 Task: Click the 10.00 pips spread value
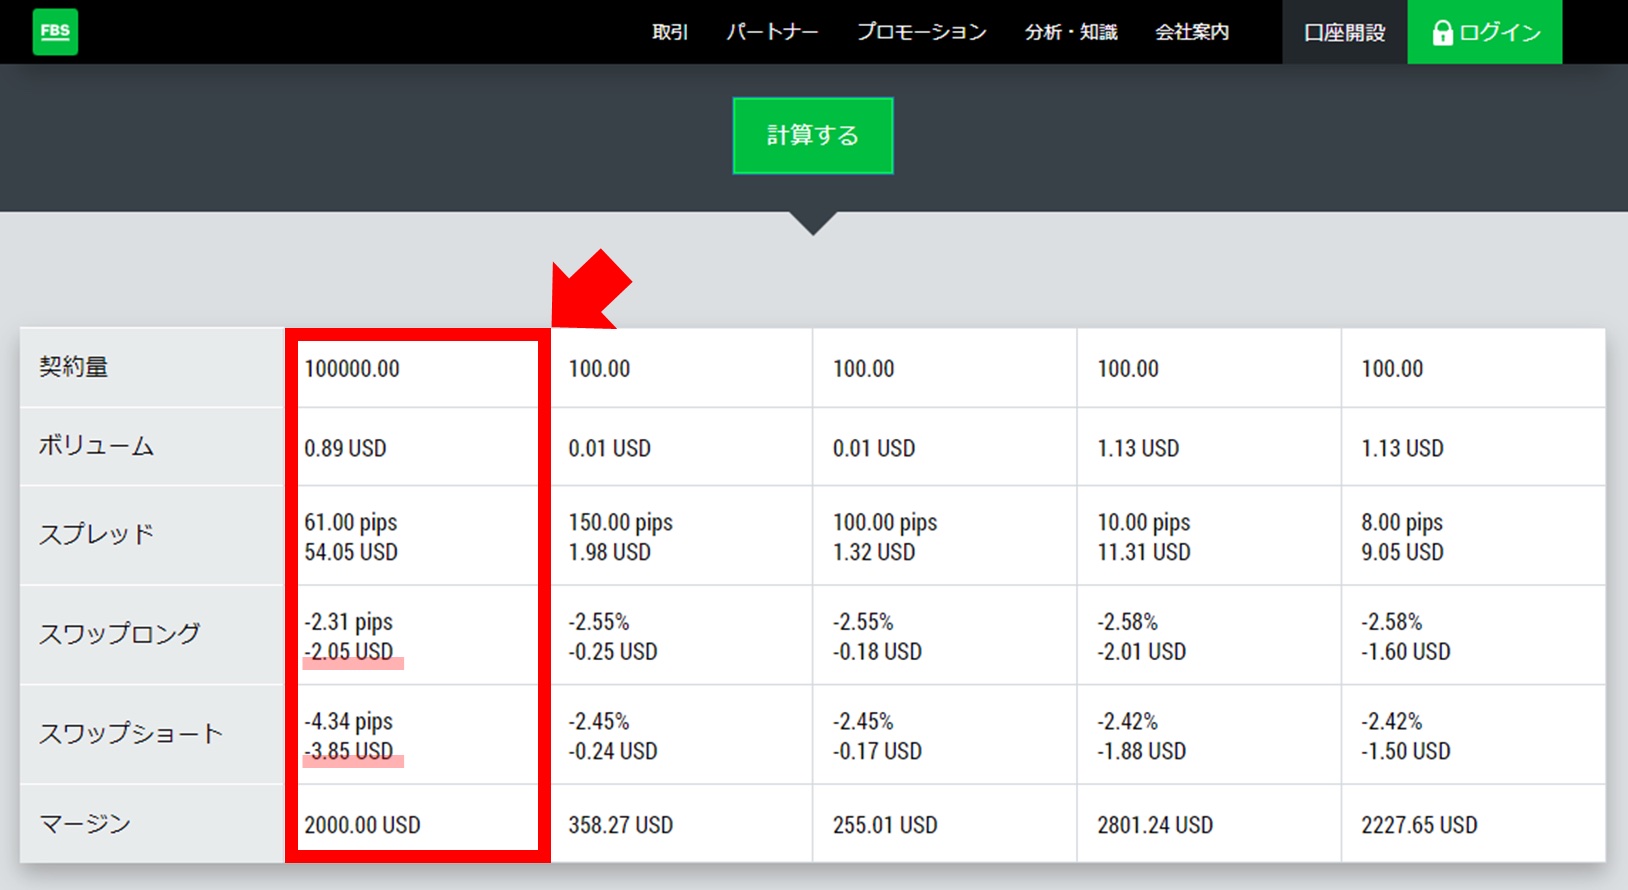(1144, 522)
